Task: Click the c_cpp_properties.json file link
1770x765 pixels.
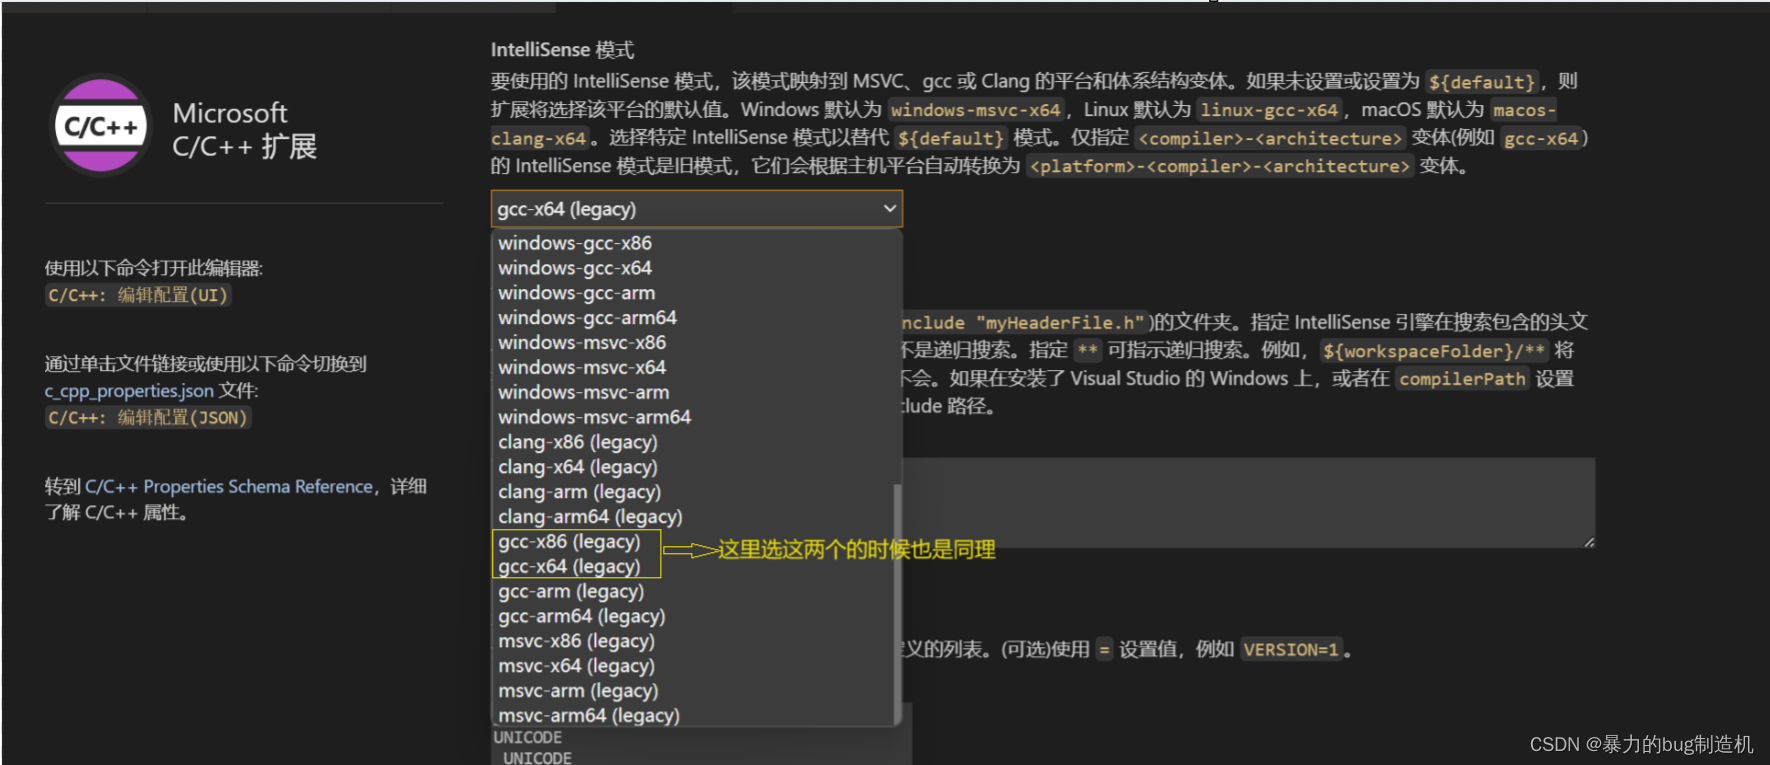Action: click(x=129, y=391)
